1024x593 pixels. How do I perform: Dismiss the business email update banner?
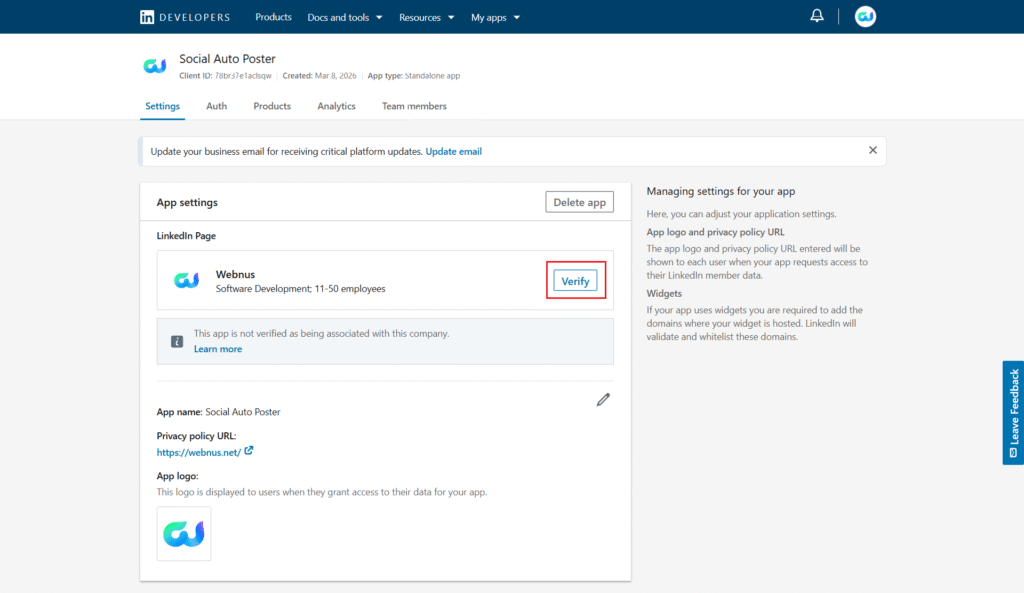872,150
